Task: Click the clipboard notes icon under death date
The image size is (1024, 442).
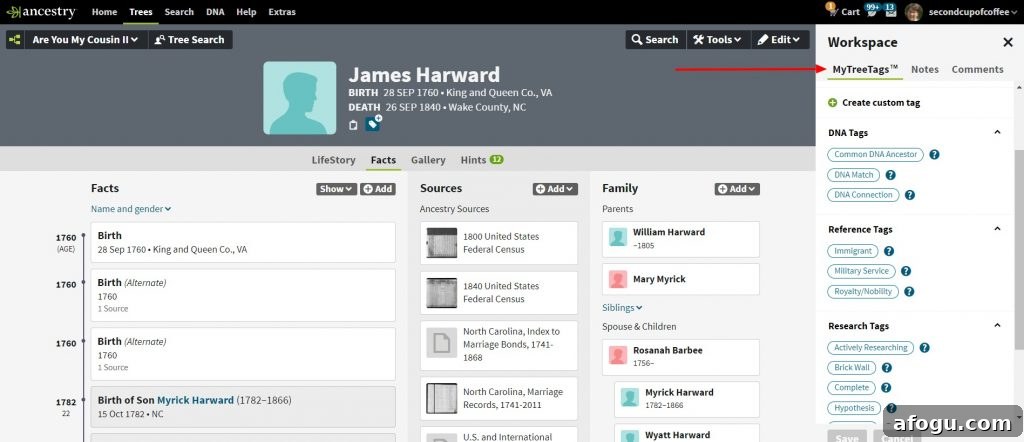Action: 353,125
